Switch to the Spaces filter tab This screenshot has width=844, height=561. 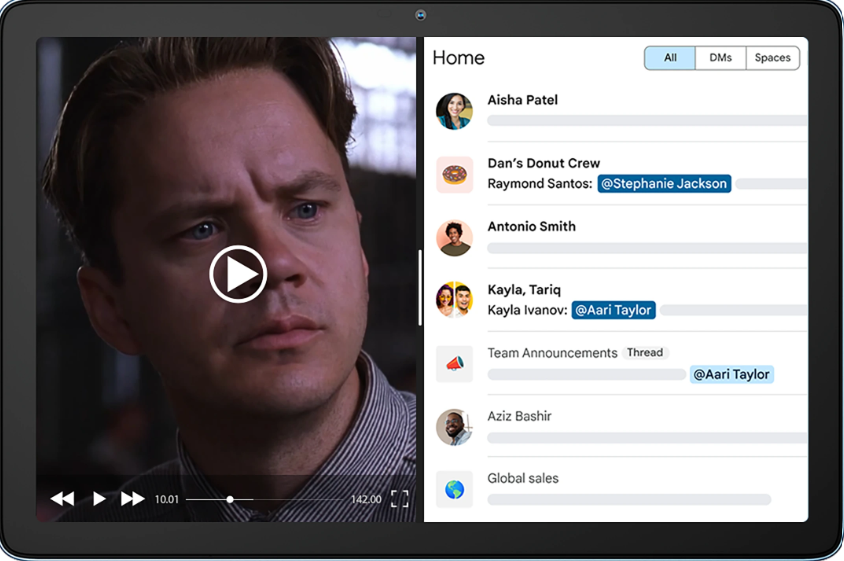[772, 58]
